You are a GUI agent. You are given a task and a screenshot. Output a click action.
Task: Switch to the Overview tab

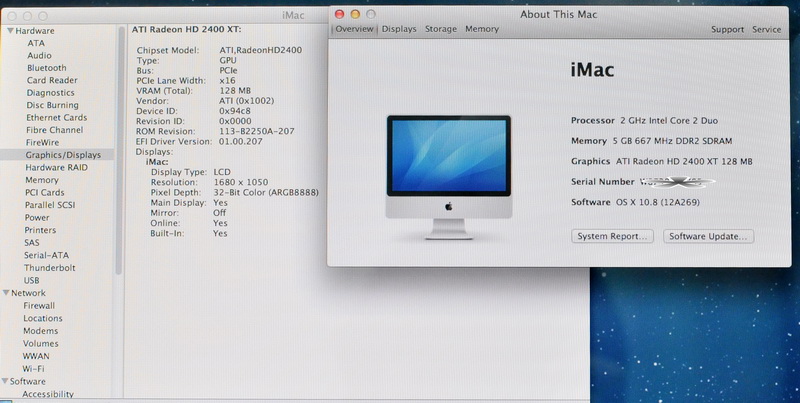[354, 29]
